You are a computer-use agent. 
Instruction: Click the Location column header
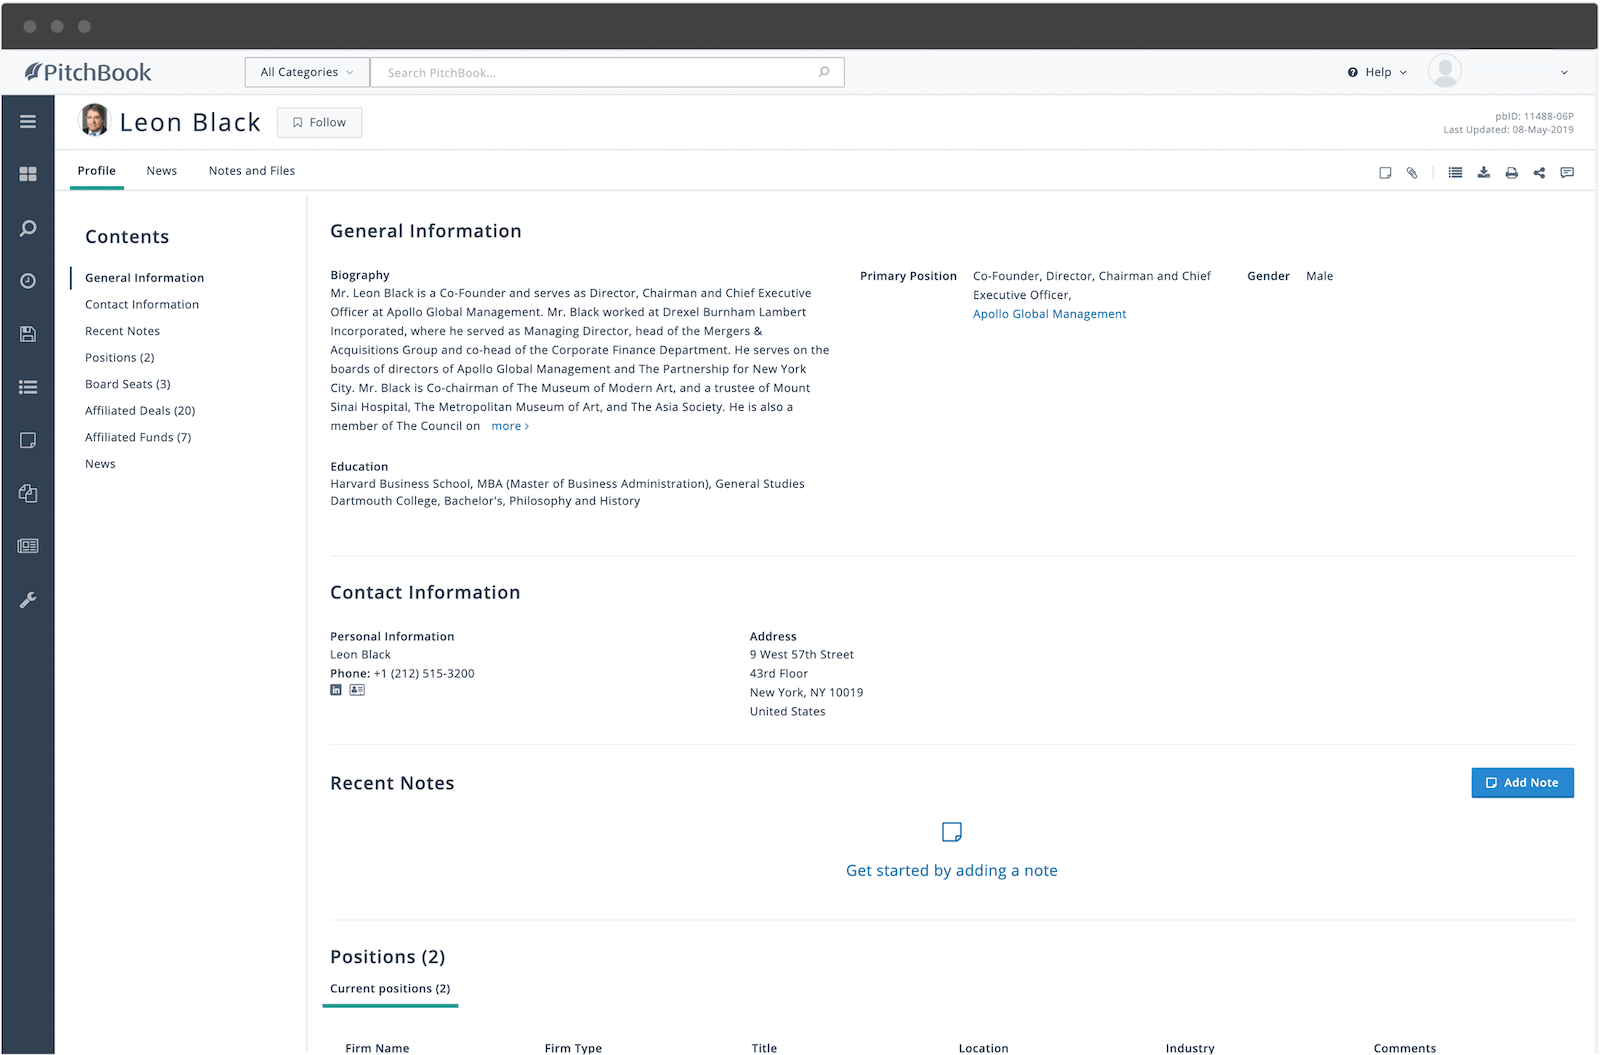point(983,1047)
